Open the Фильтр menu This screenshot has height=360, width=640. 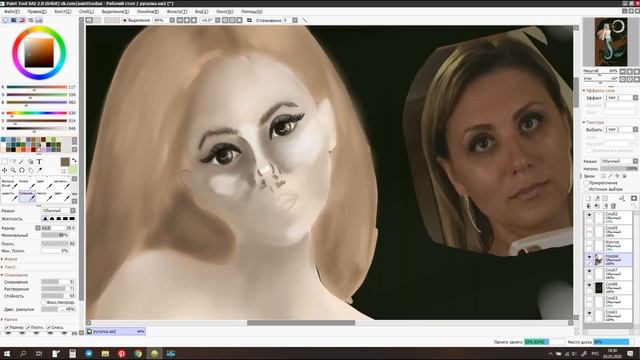point(177,11)
